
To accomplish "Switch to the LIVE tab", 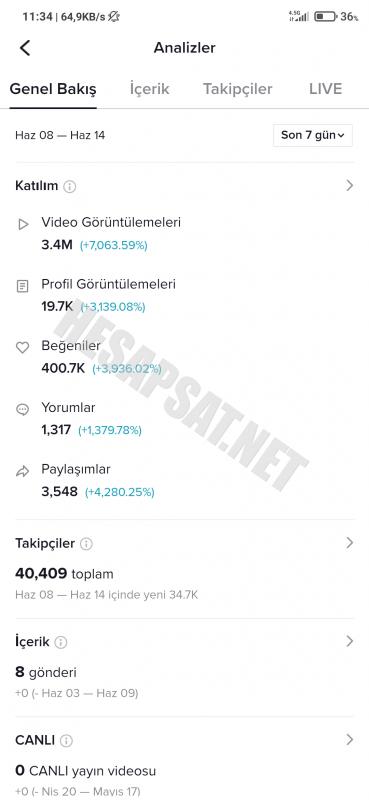I will point(326,89).
